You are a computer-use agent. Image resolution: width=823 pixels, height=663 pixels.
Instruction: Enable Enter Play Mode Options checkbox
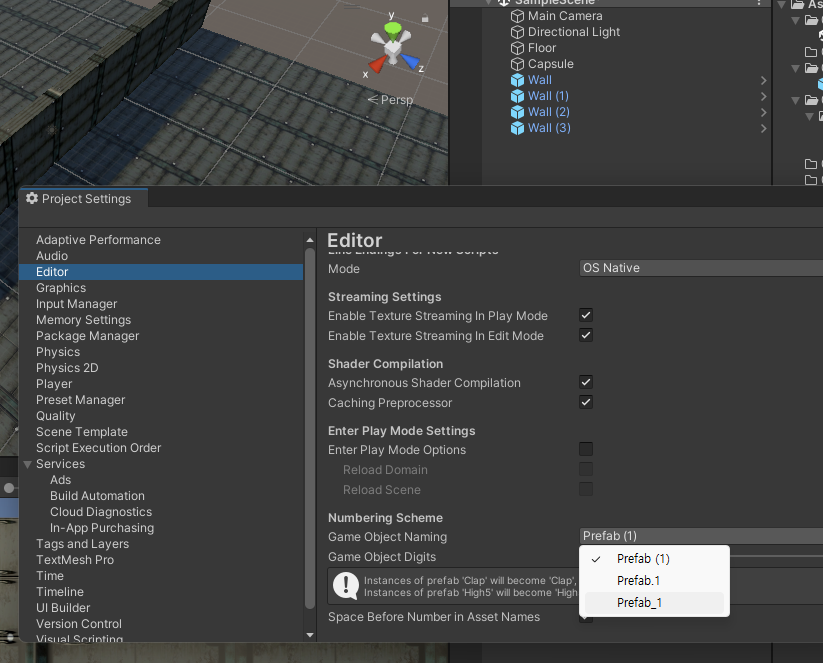586,449
